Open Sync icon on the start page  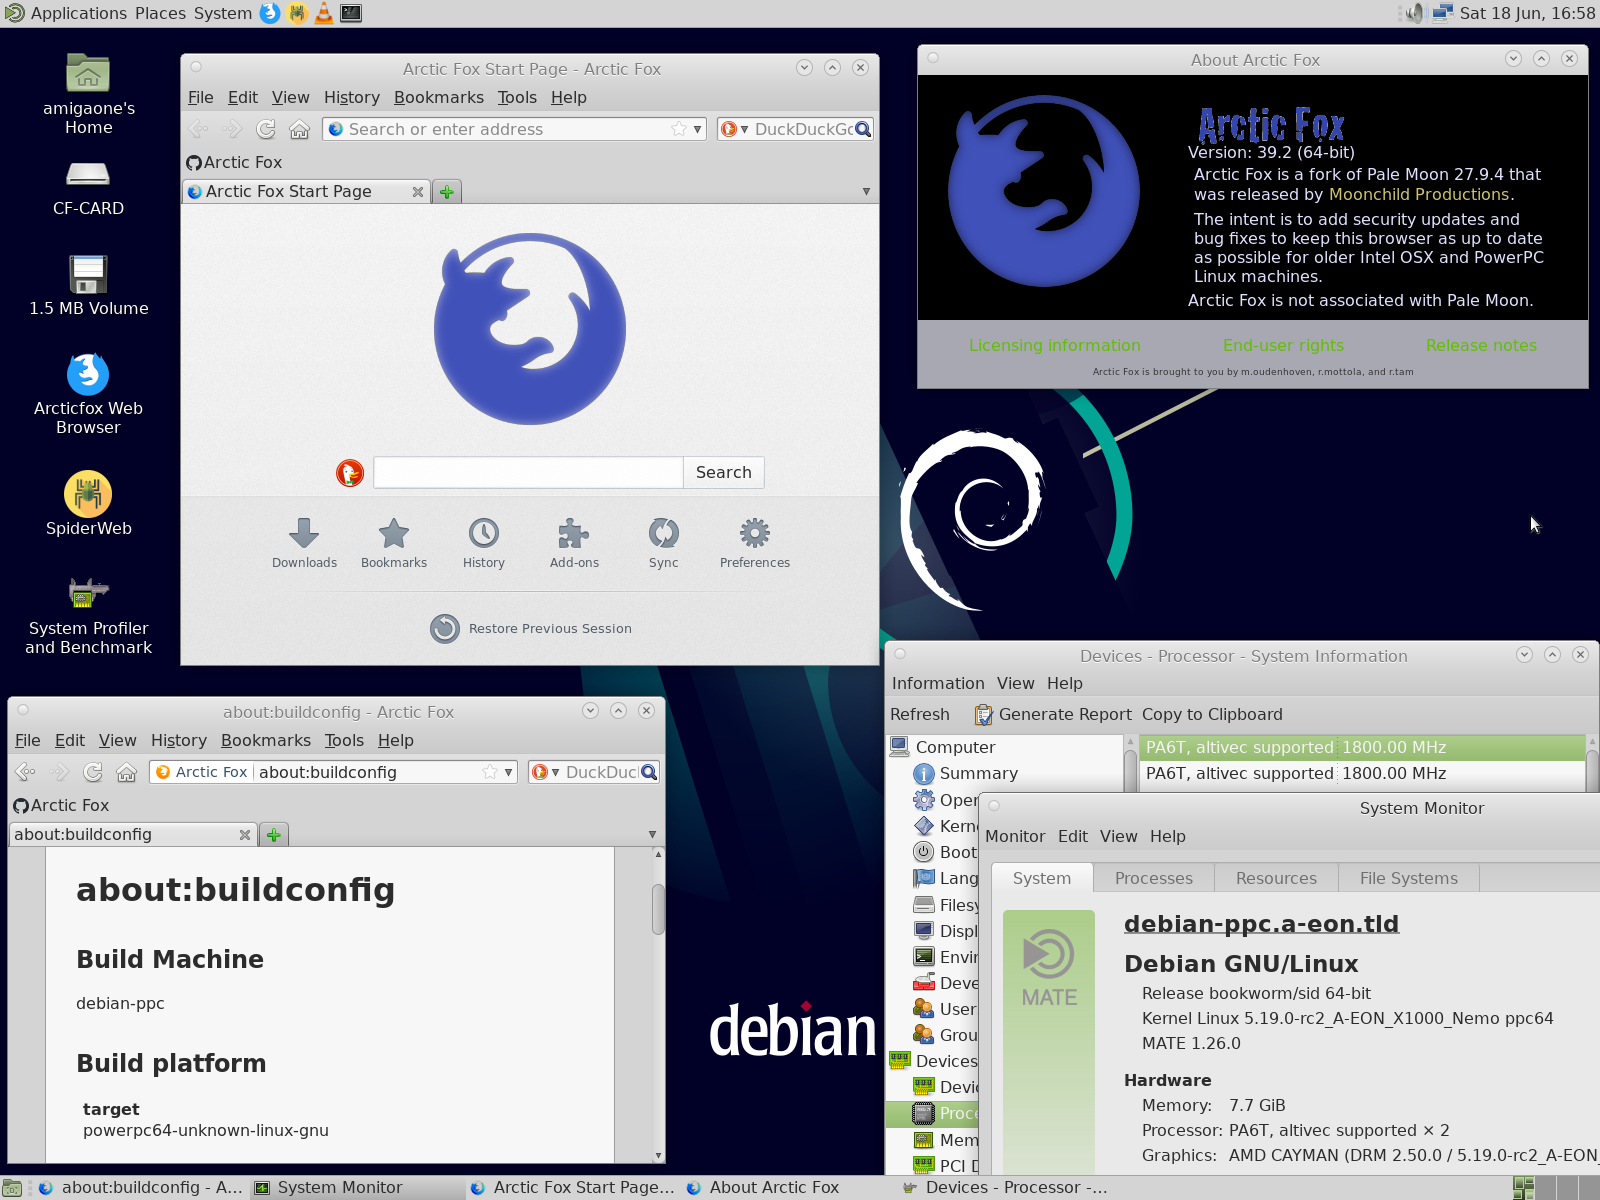(663, 543)
